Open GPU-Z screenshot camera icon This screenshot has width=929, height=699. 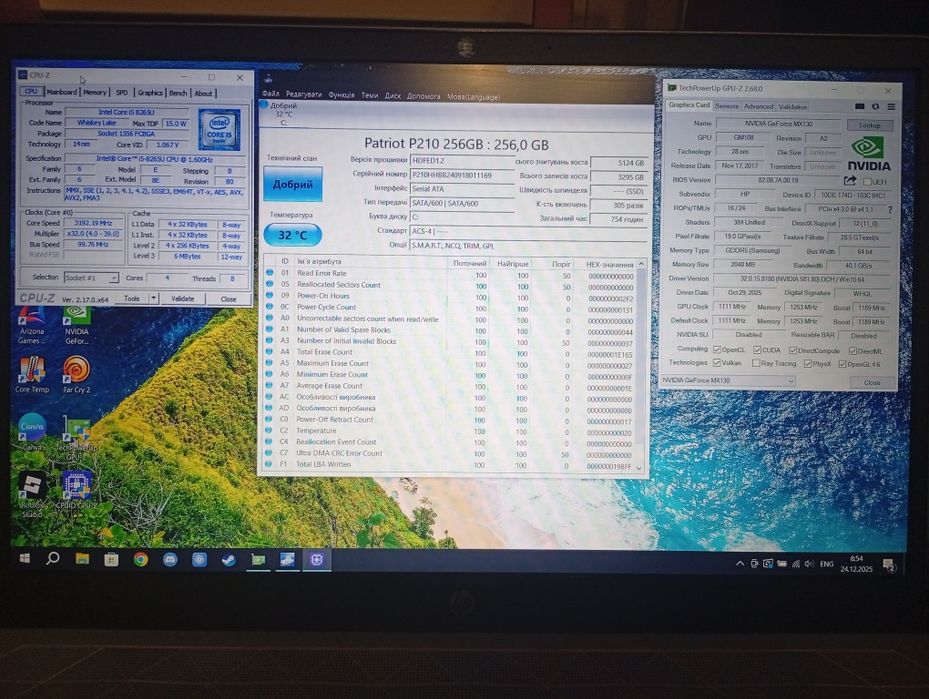pos(860,107)
